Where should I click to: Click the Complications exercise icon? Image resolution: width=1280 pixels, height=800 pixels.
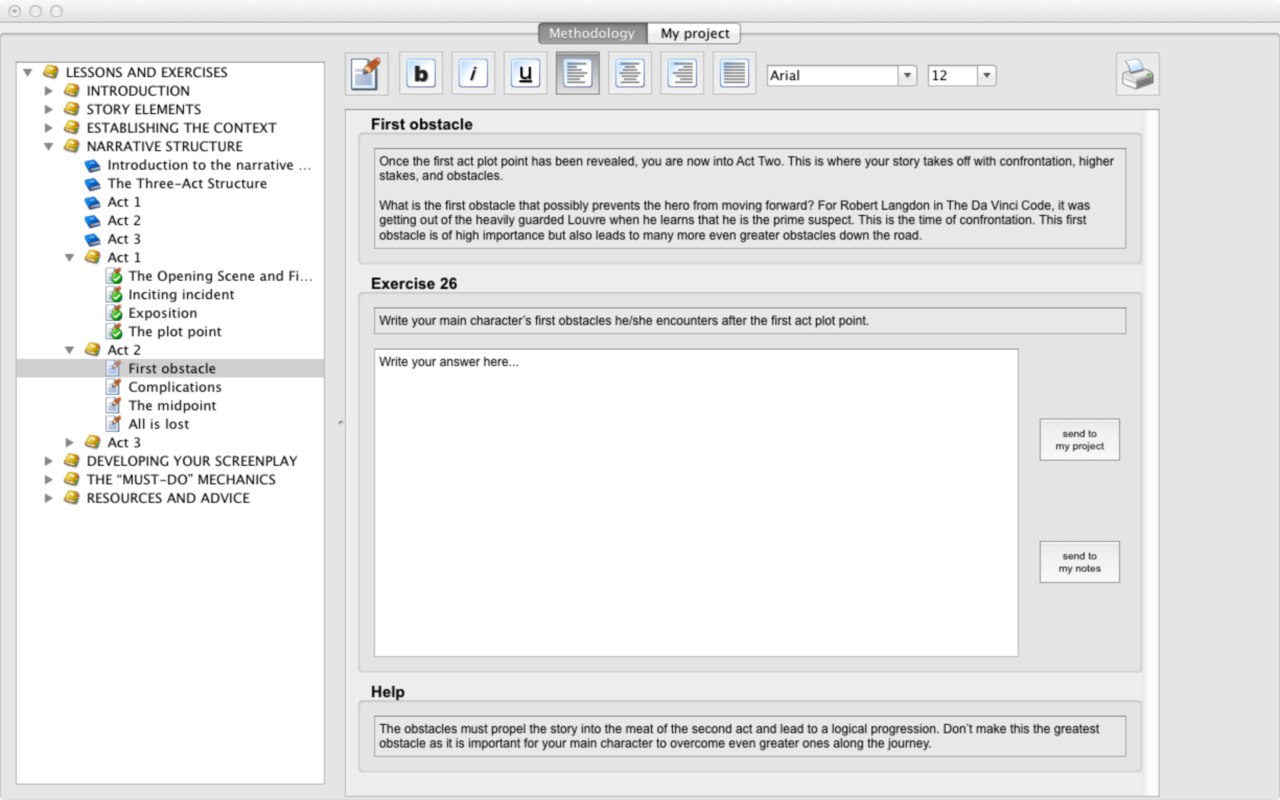114,387
